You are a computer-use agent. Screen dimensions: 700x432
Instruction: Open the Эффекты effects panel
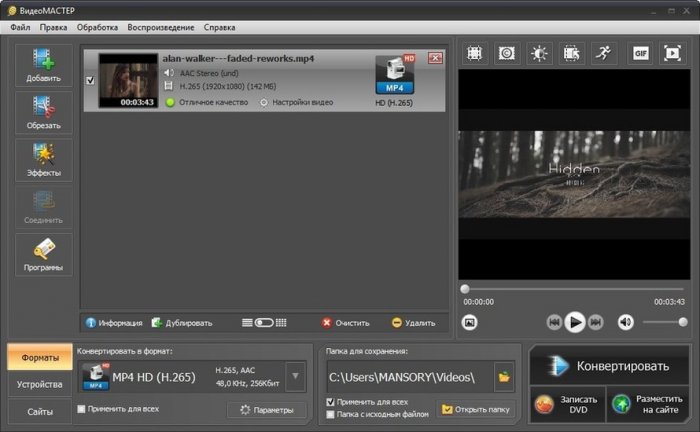(x=43, y=160)
